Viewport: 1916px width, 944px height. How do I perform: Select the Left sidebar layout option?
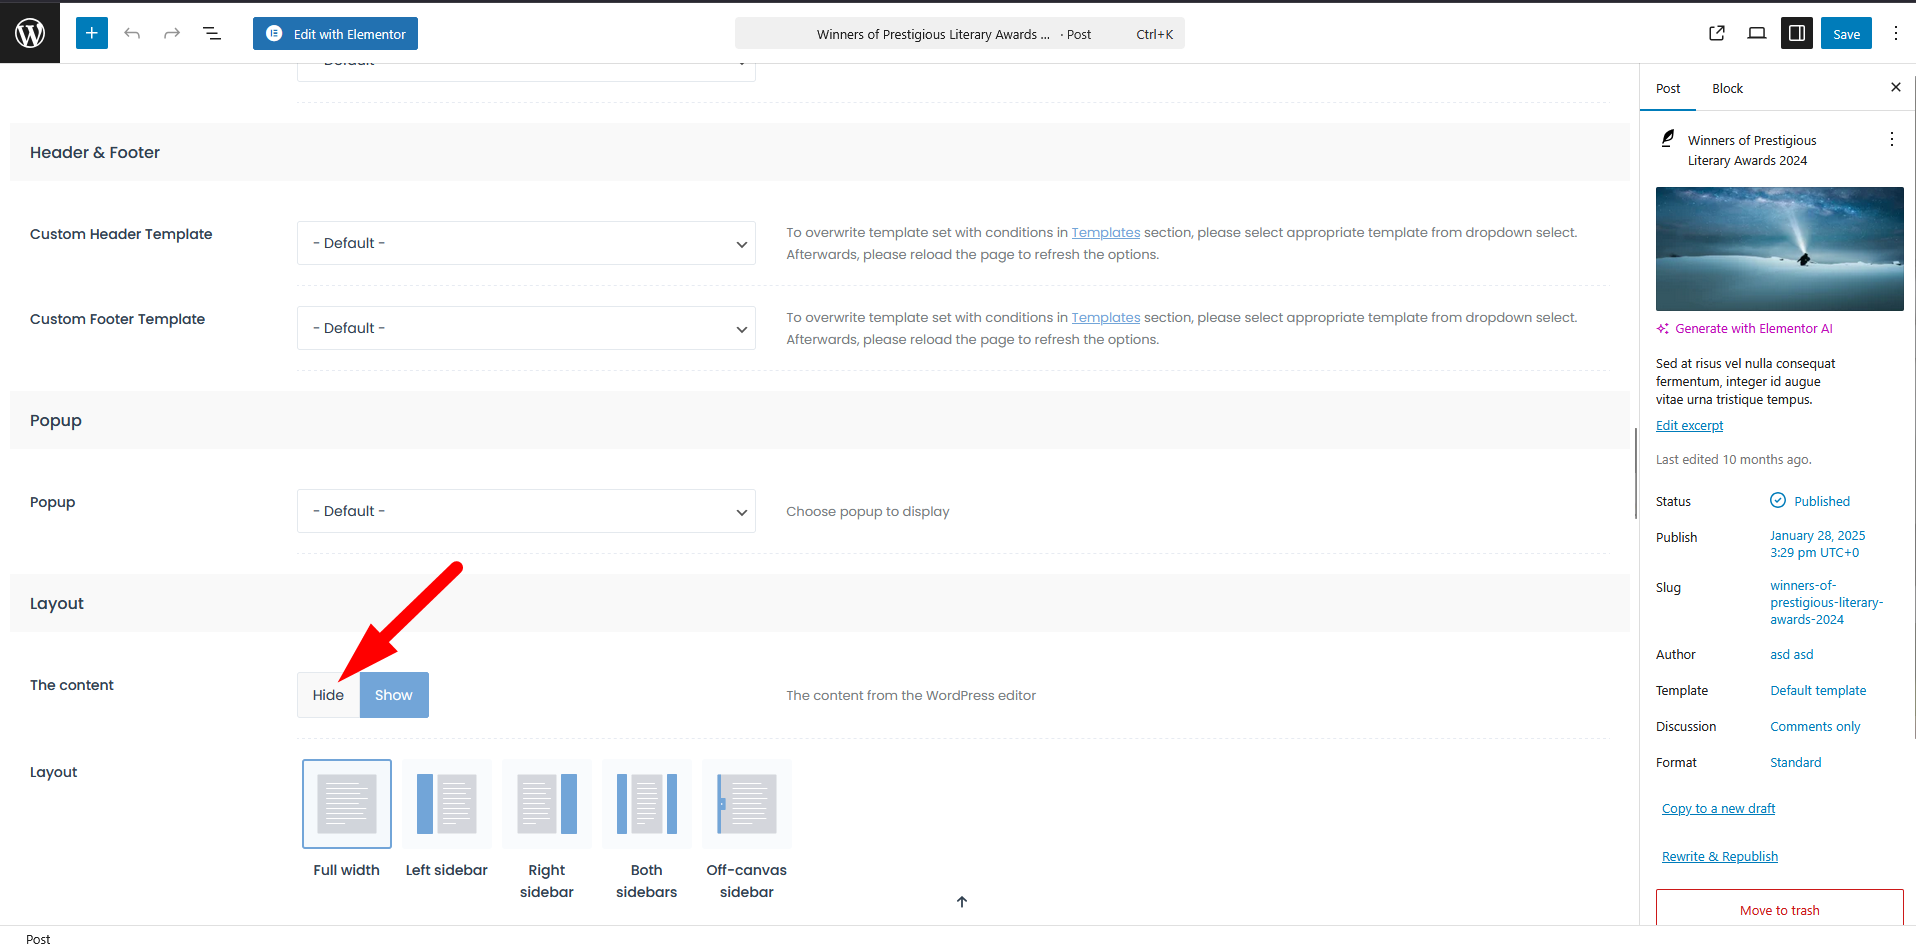(447, 804)
